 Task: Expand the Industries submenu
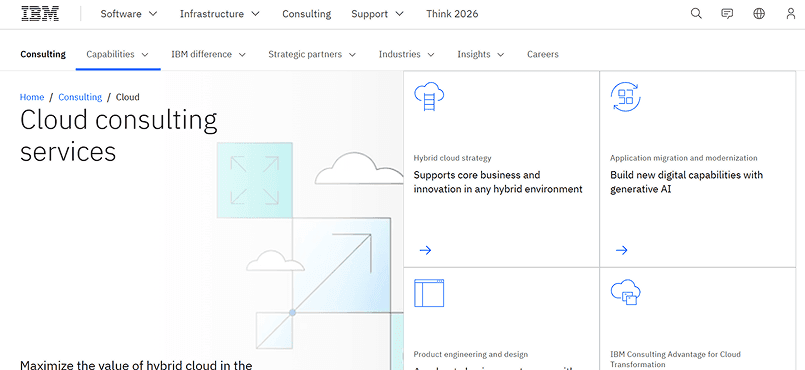point(407,54)
